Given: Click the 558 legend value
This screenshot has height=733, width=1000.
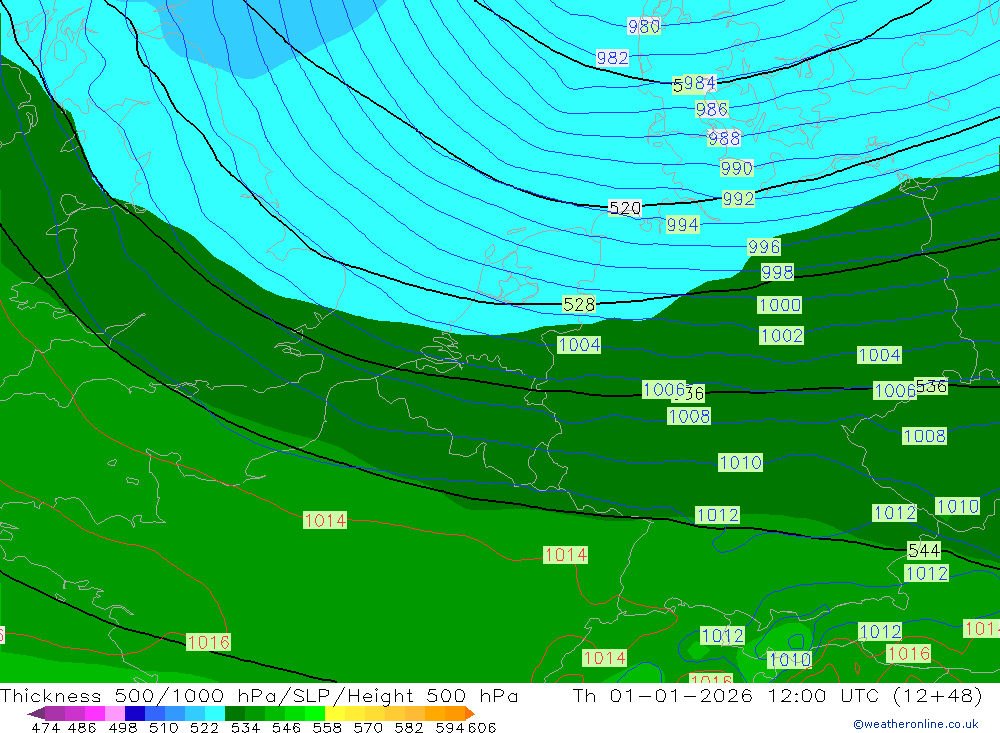Looking at the screenshot, I should click(327, 728).
